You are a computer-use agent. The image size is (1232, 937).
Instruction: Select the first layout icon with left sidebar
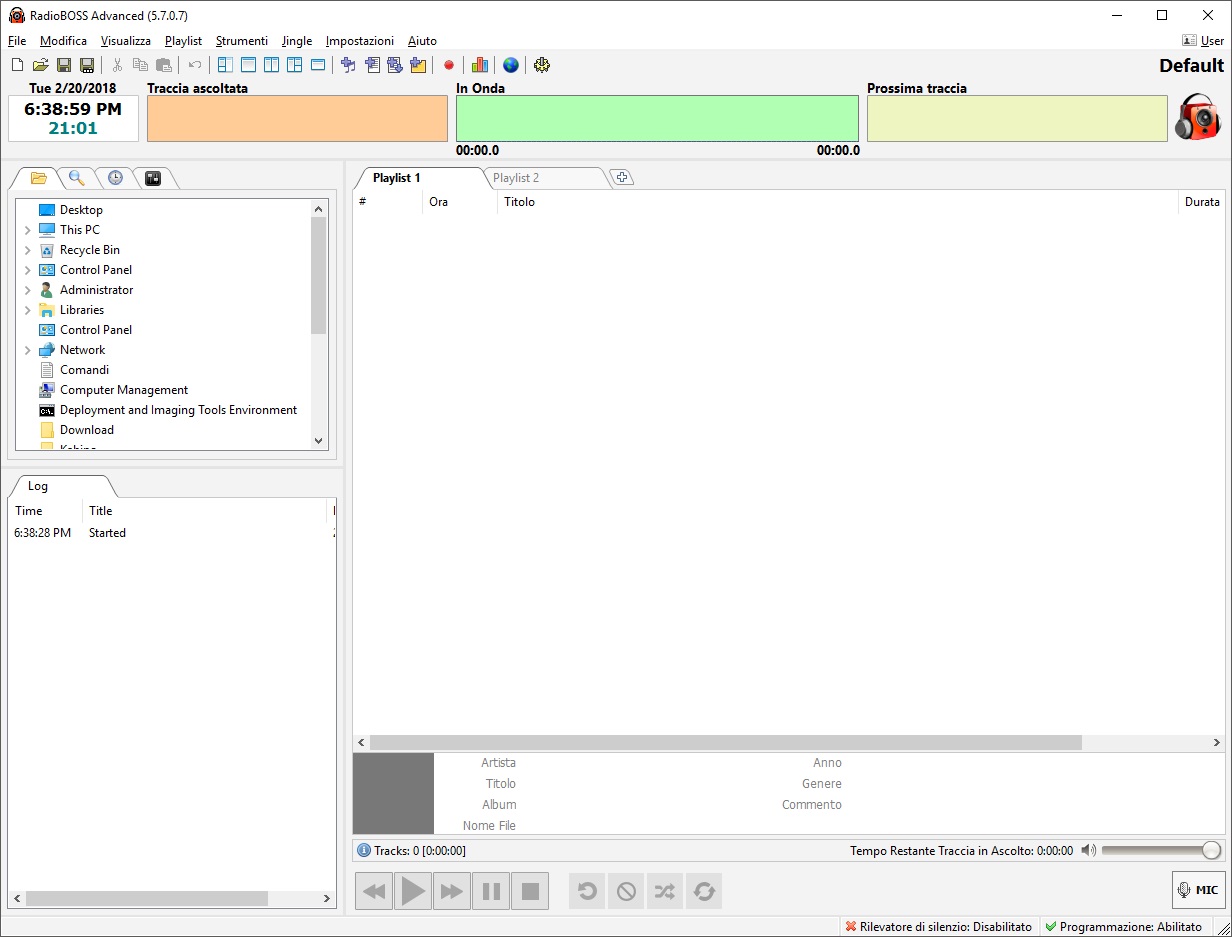225,65
